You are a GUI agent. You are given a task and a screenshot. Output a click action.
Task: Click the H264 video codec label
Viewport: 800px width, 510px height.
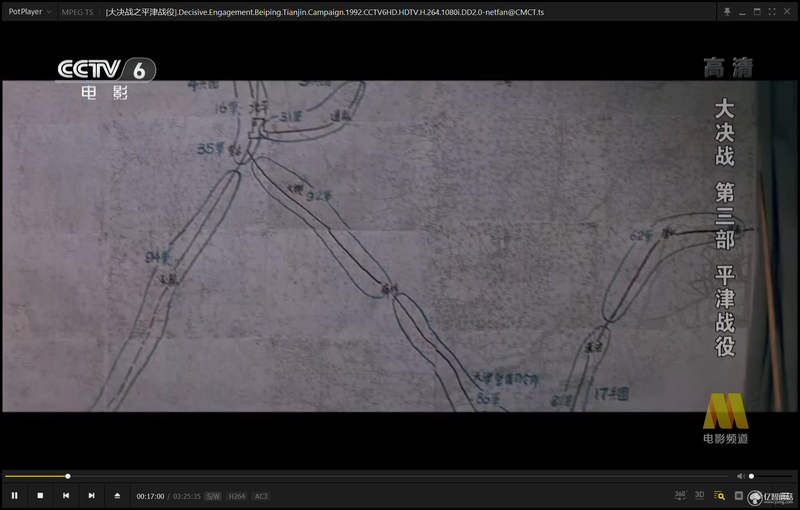(236, 496)
